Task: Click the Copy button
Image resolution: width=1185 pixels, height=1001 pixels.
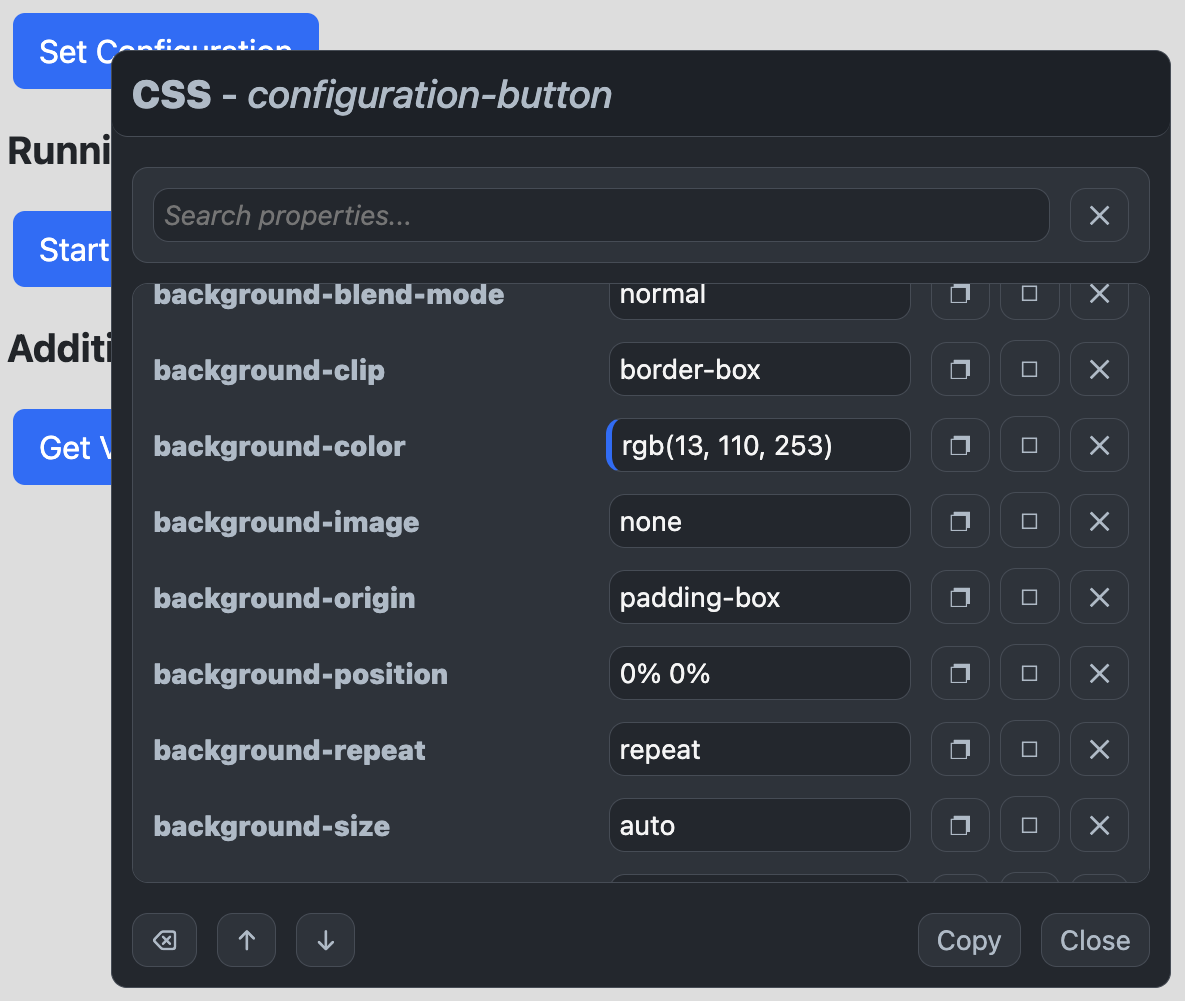Action: [x=969, y=941]
